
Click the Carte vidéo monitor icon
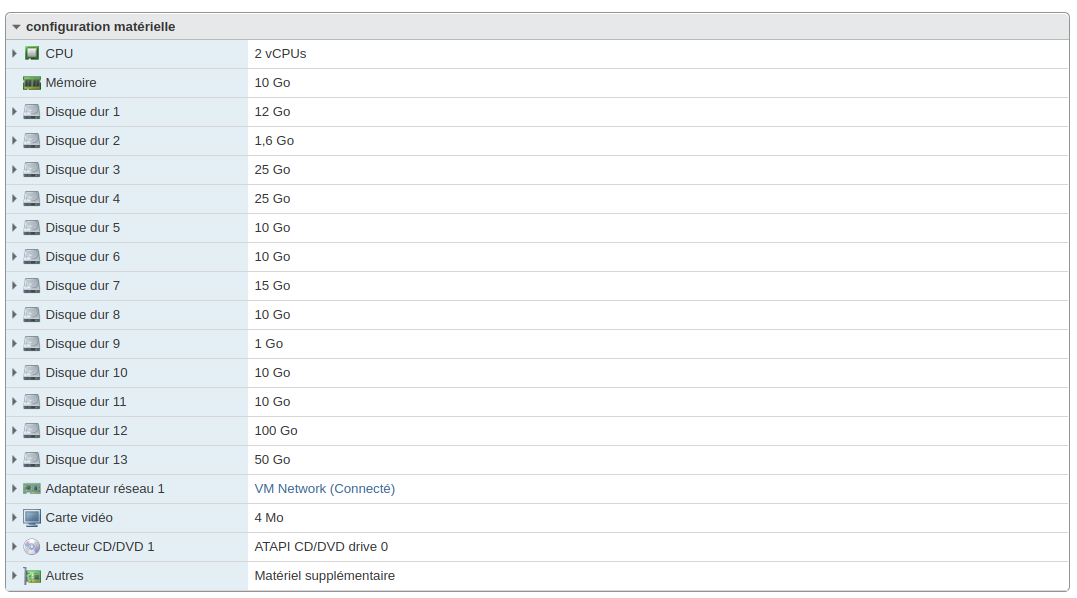32,518
